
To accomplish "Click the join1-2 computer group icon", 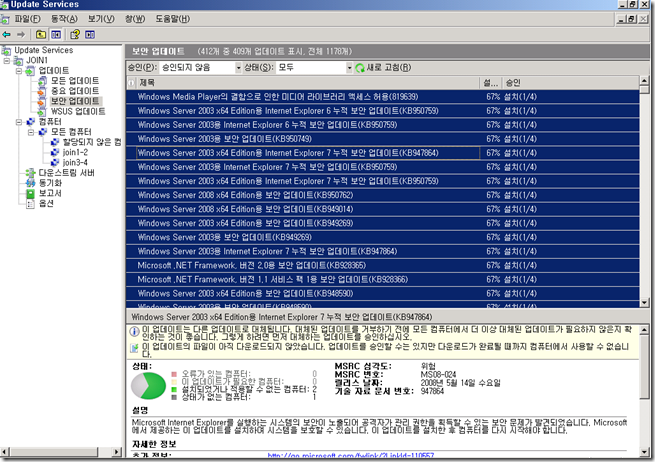I will tap(55, 152).
